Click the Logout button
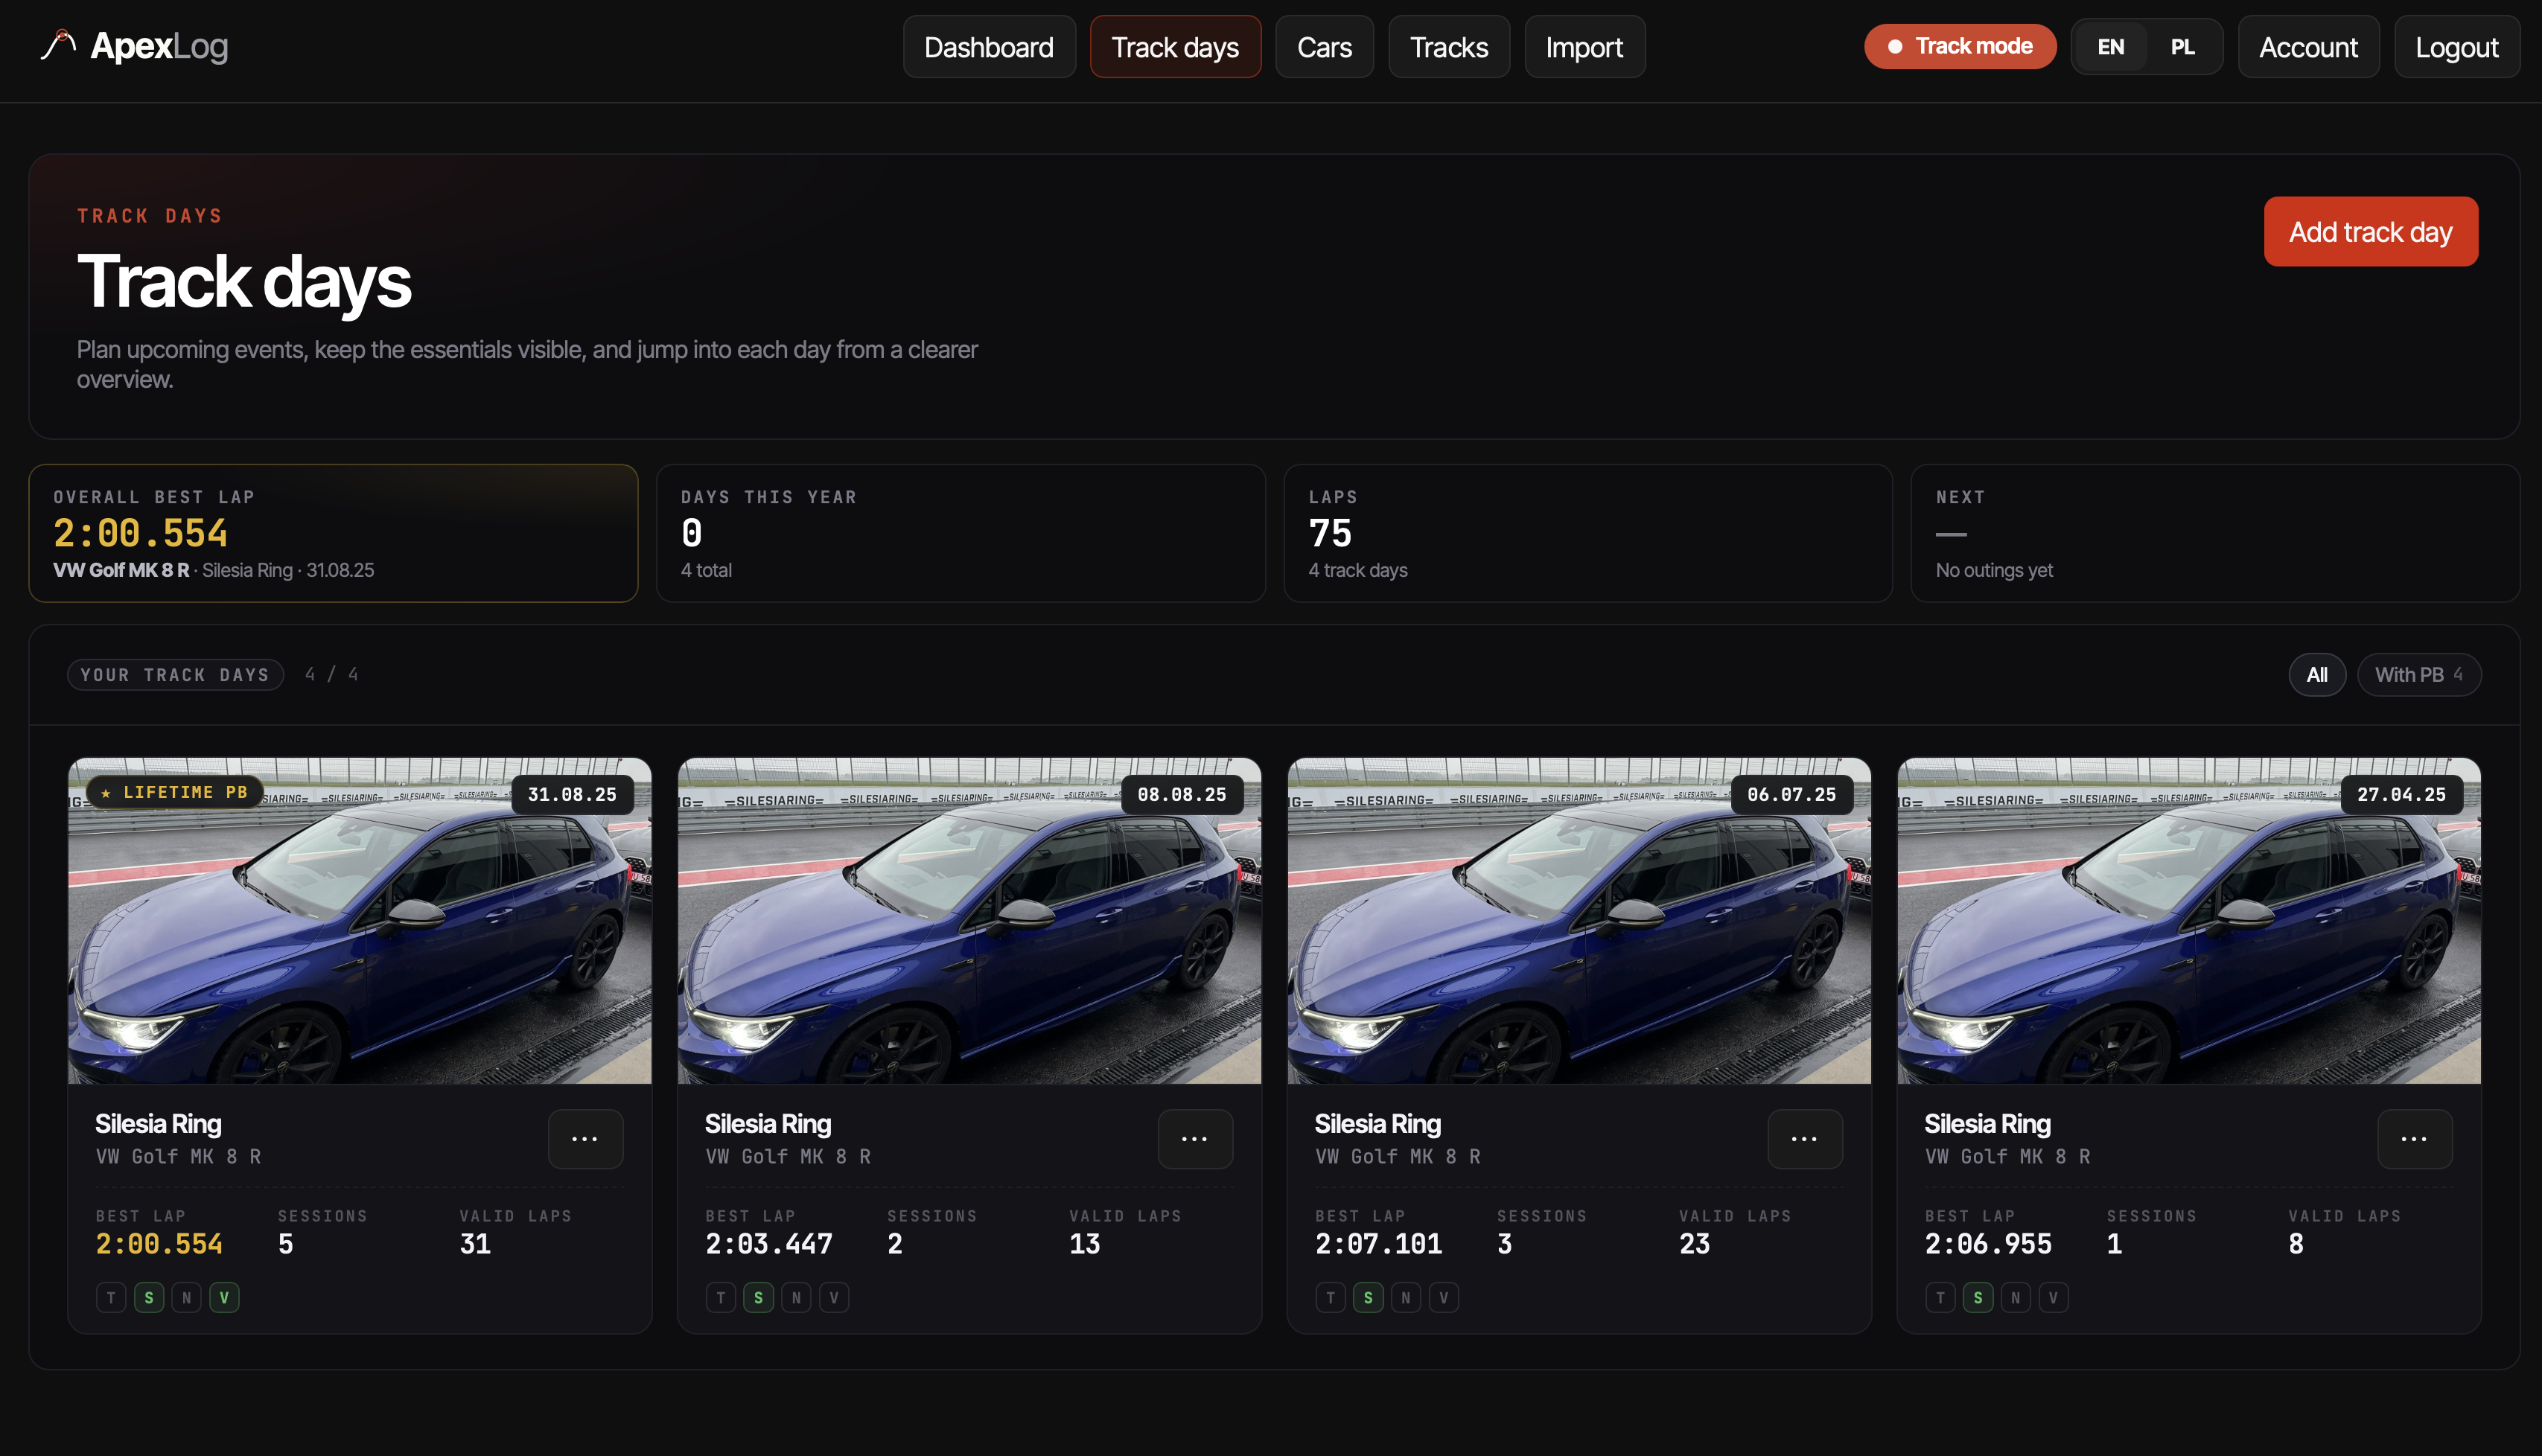 (x=2456, y=47)
